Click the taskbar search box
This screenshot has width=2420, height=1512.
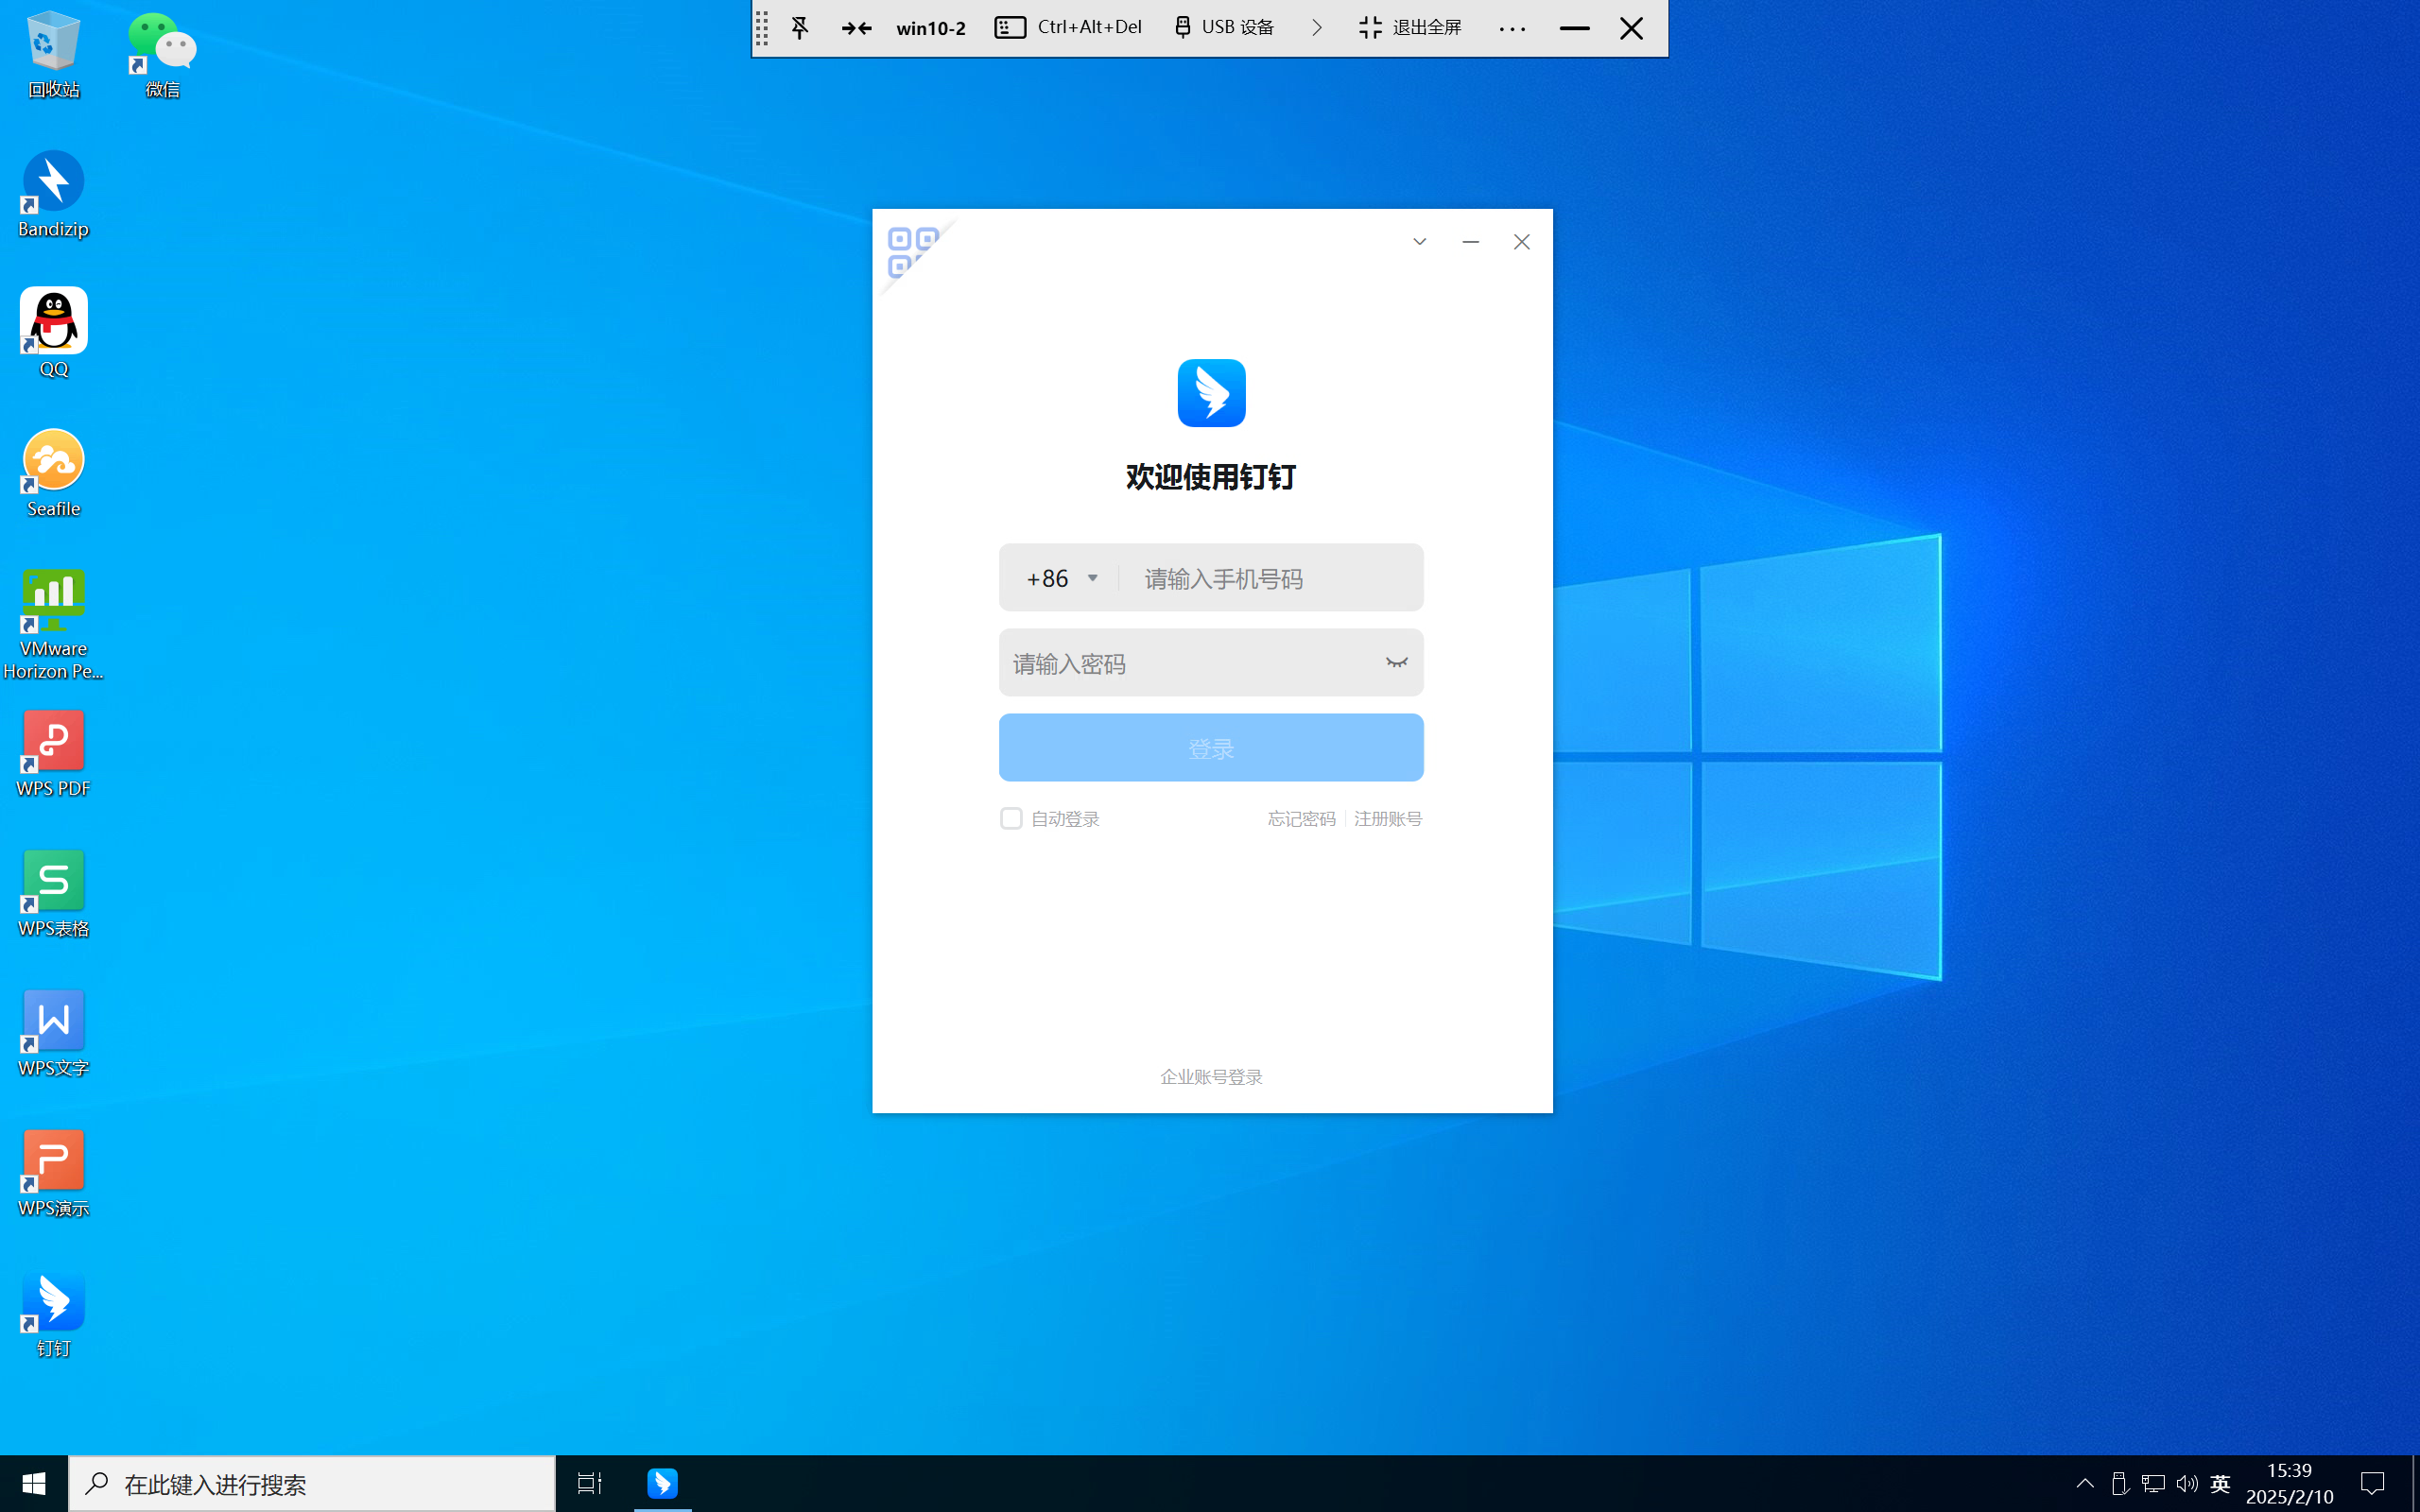(312, 1484)
